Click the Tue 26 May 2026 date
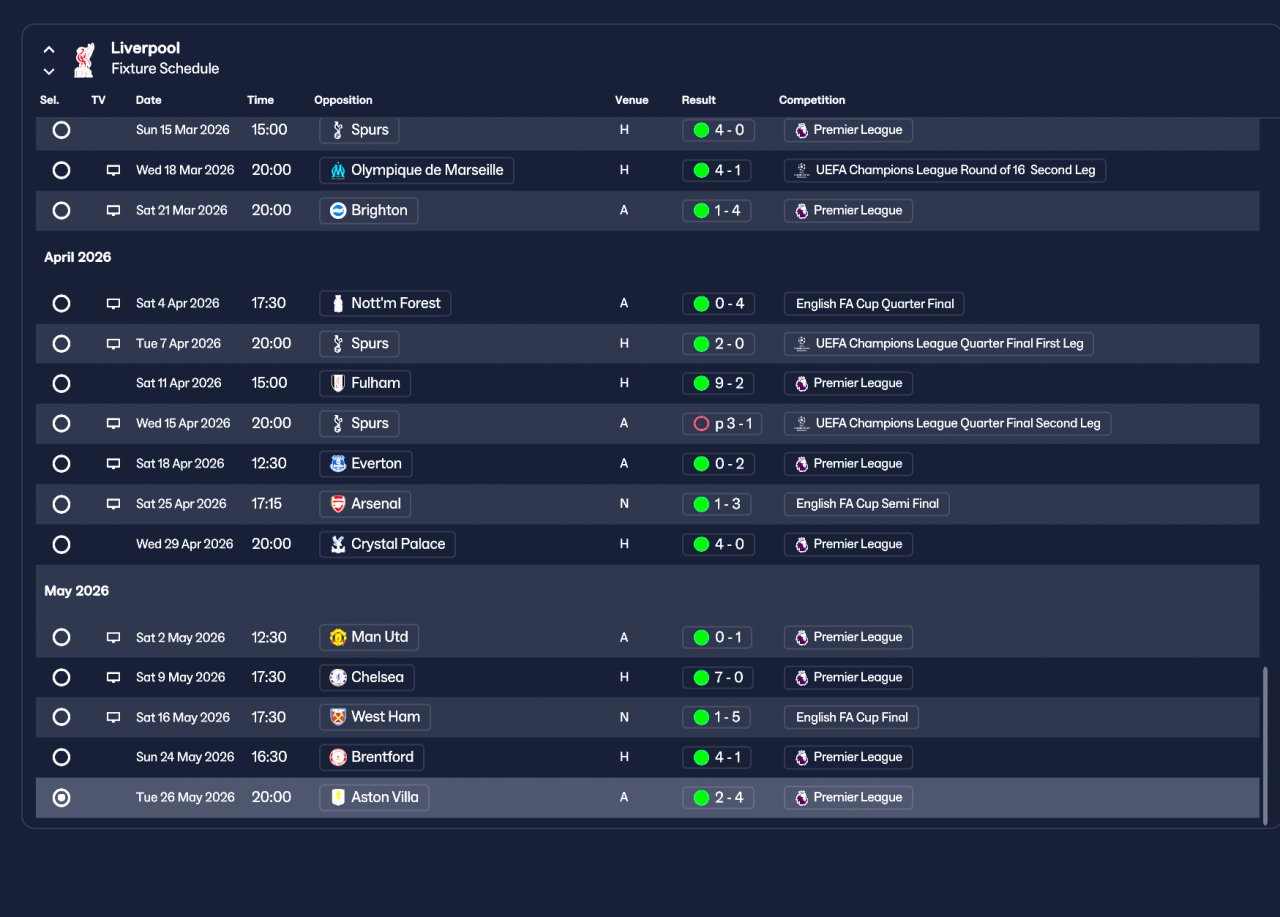1280x917 pixels. [185, 797]
